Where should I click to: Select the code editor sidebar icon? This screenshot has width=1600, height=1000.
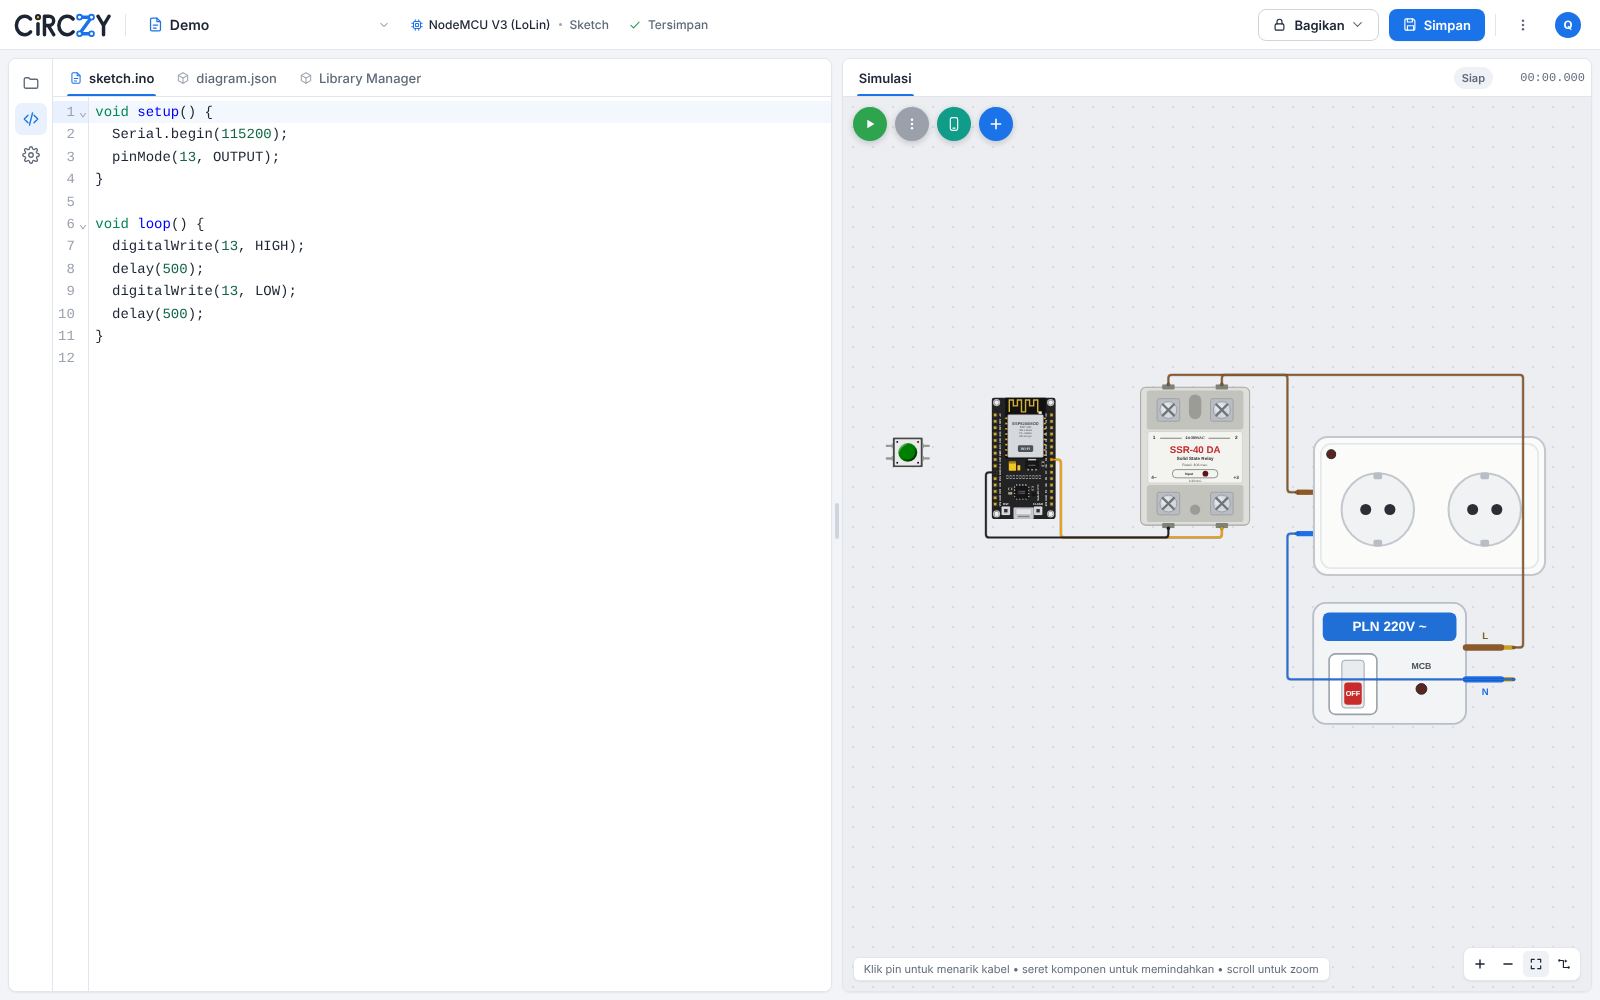pyautogui.click(x=31, y=119)
